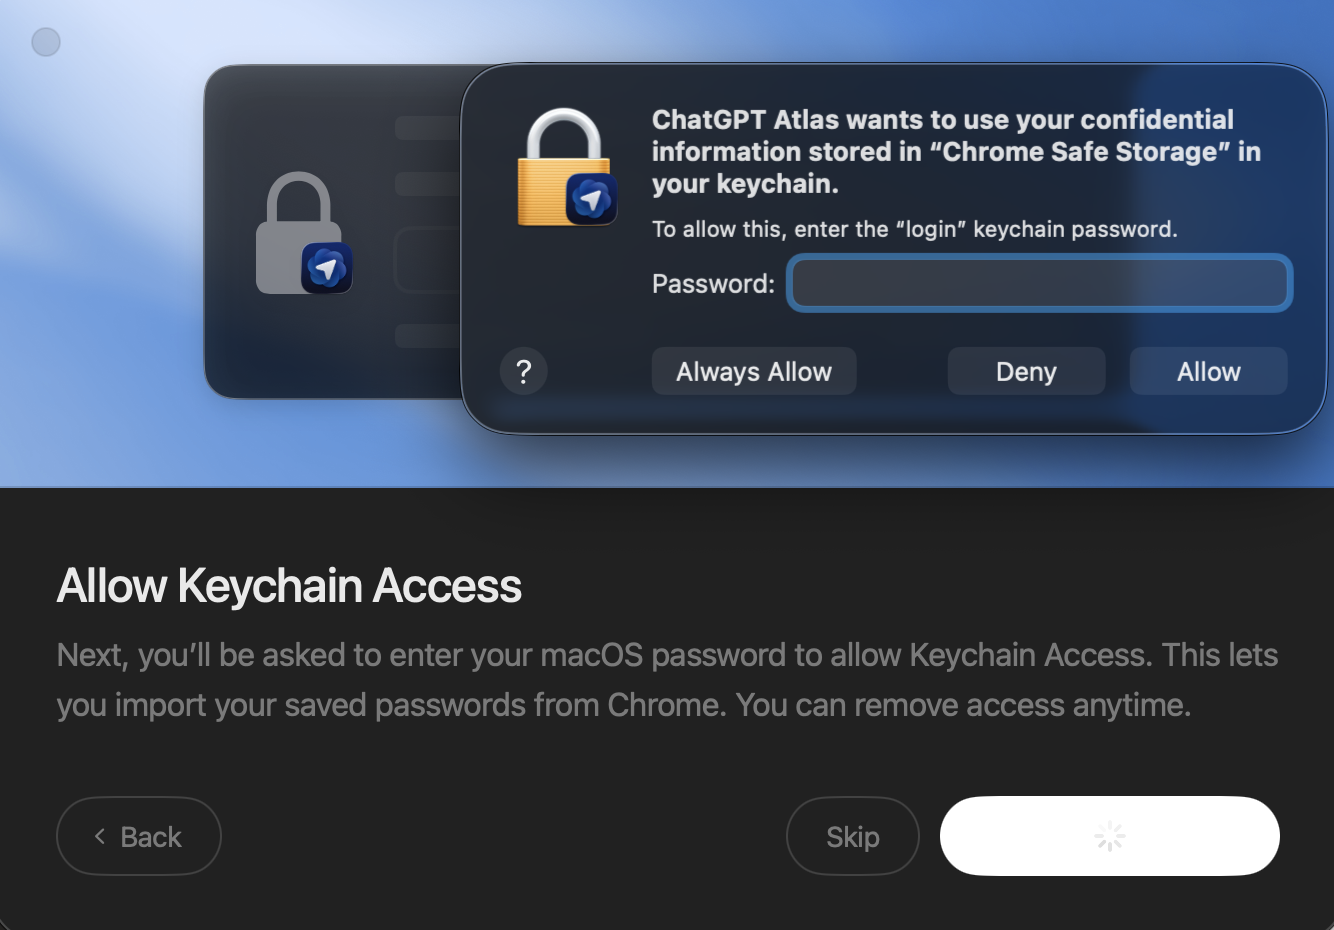Click the top placeholder bar in the background card
Image resolution: width=1334 pixels, height=930 pixels.
coord(427,127)
